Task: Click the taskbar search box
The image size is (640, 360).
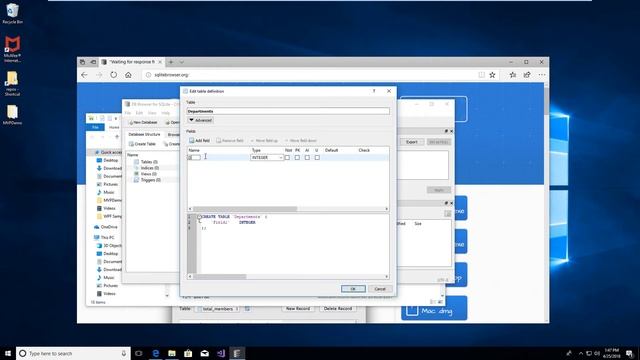Action: (73, 353)
